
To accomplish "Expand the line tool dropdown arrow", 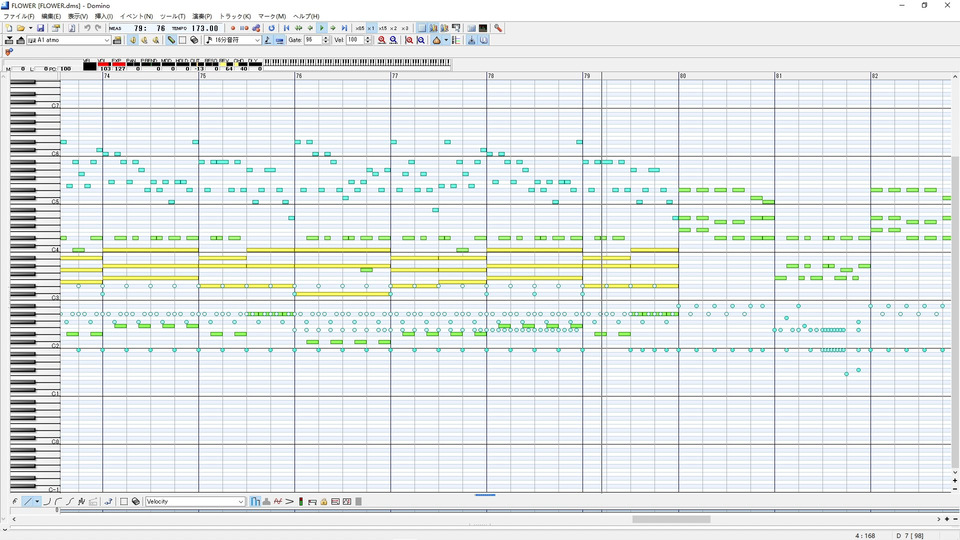I will 37,501.
